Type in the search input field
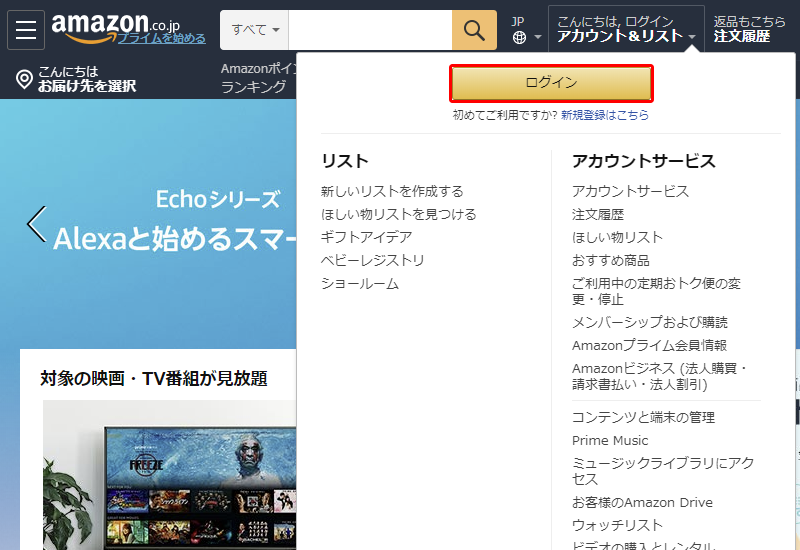This screenshot has width=800, height=550. click(370, 30)
